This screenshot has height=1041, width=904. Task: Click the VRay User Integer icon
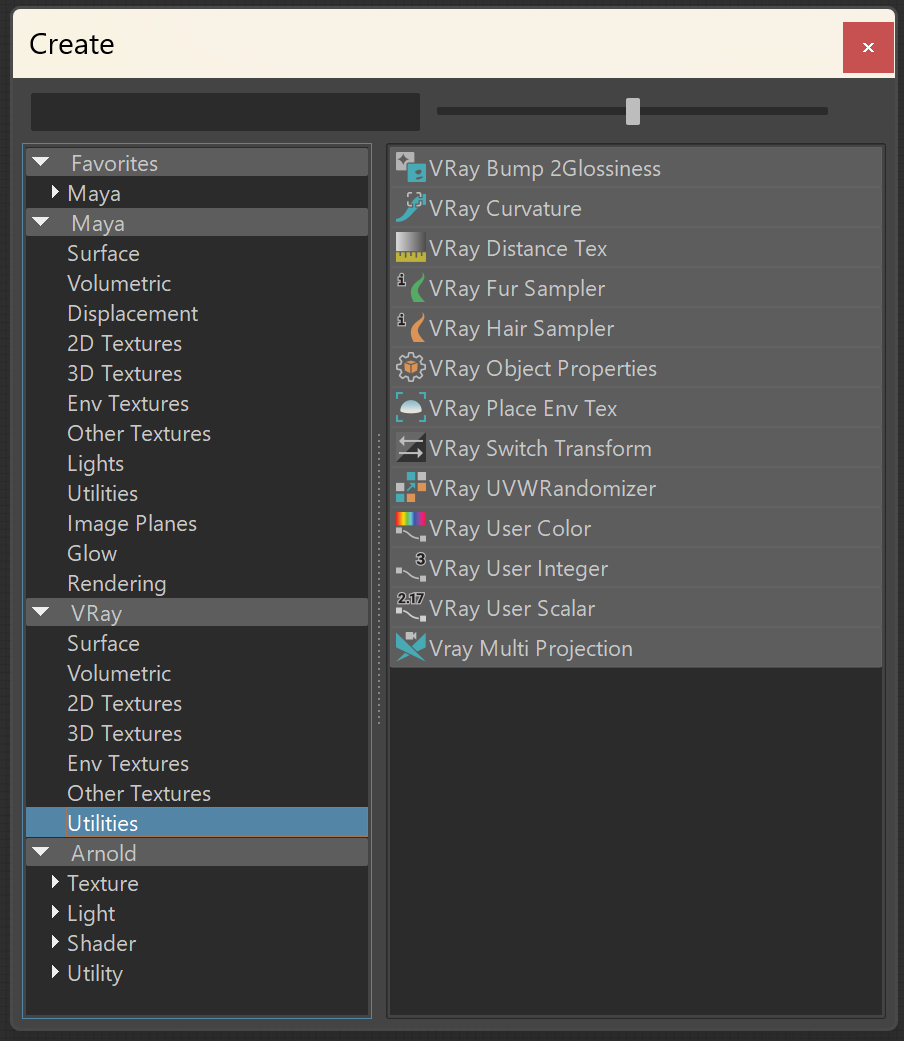tap(411, 568)
